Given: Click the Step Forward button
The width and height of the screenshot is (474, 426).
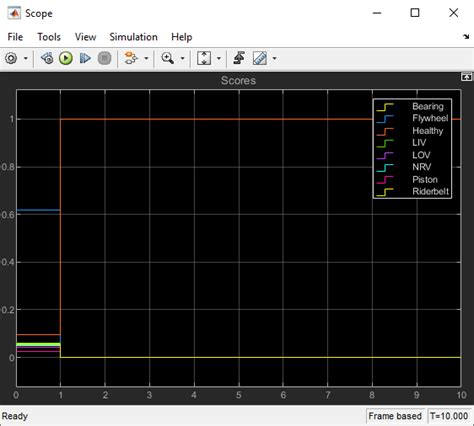Looking at the screenshot, I should coord(85,58).
